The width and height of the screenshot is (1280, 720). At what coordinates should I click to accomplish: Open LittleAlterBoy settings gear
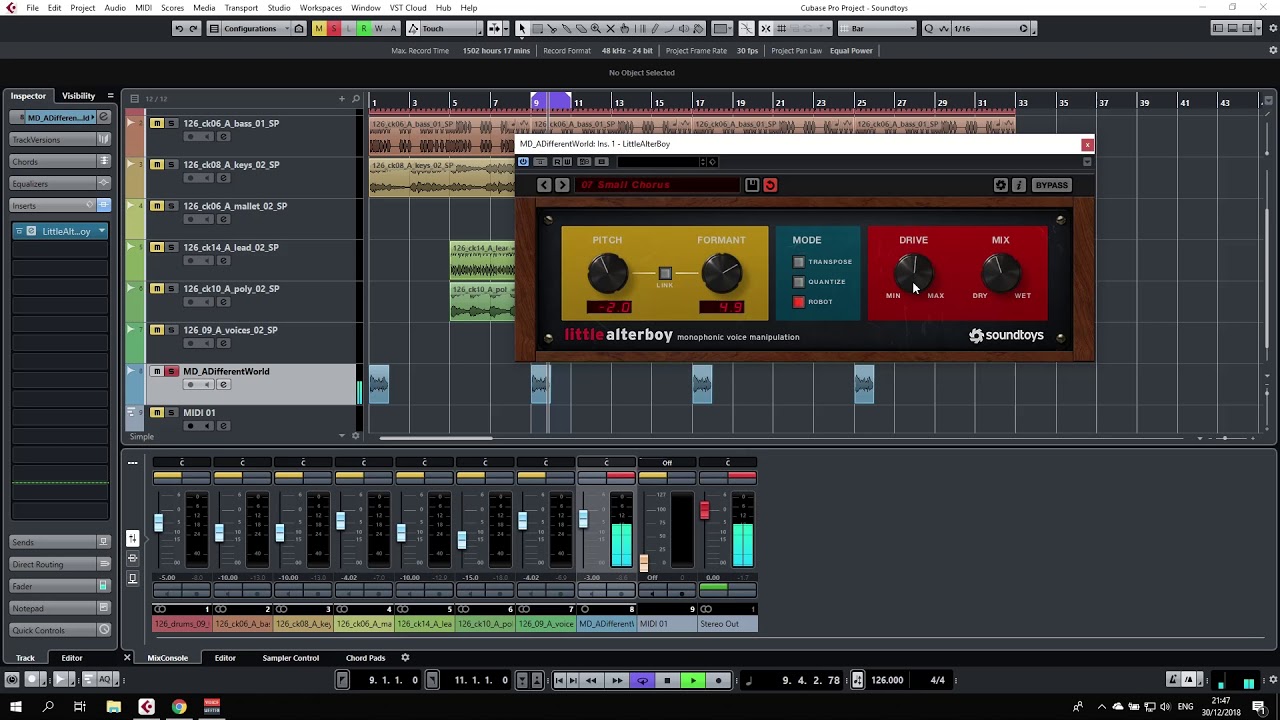click(1000, 185)
